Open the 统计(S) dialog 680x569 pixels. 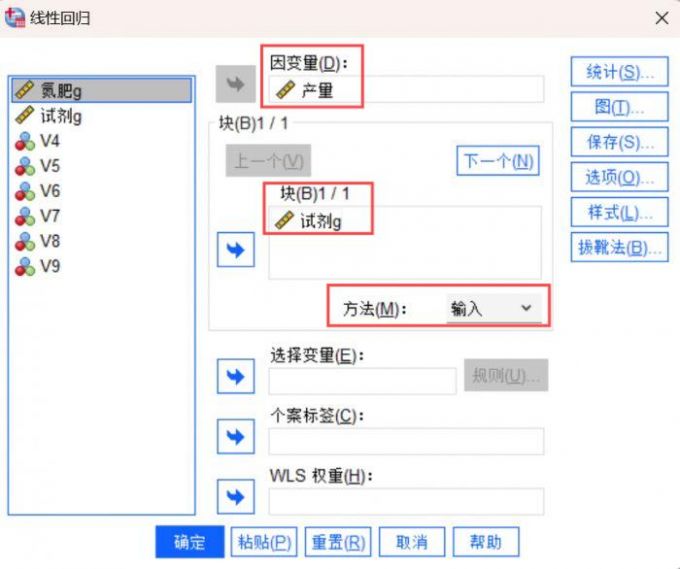click(619, 72)
